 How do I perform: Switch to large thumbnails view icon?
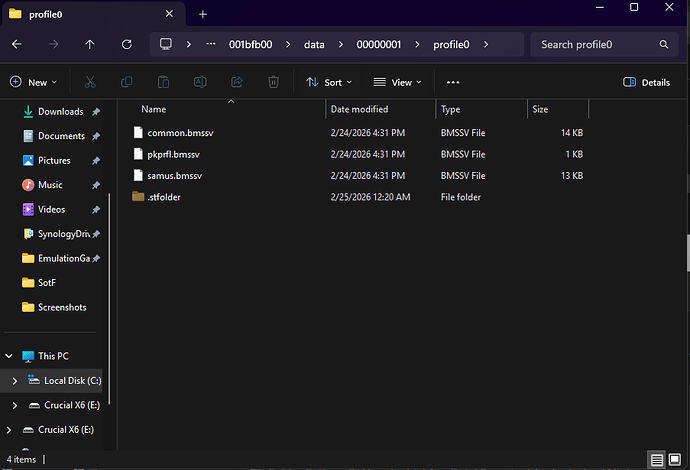pos(676,459)
